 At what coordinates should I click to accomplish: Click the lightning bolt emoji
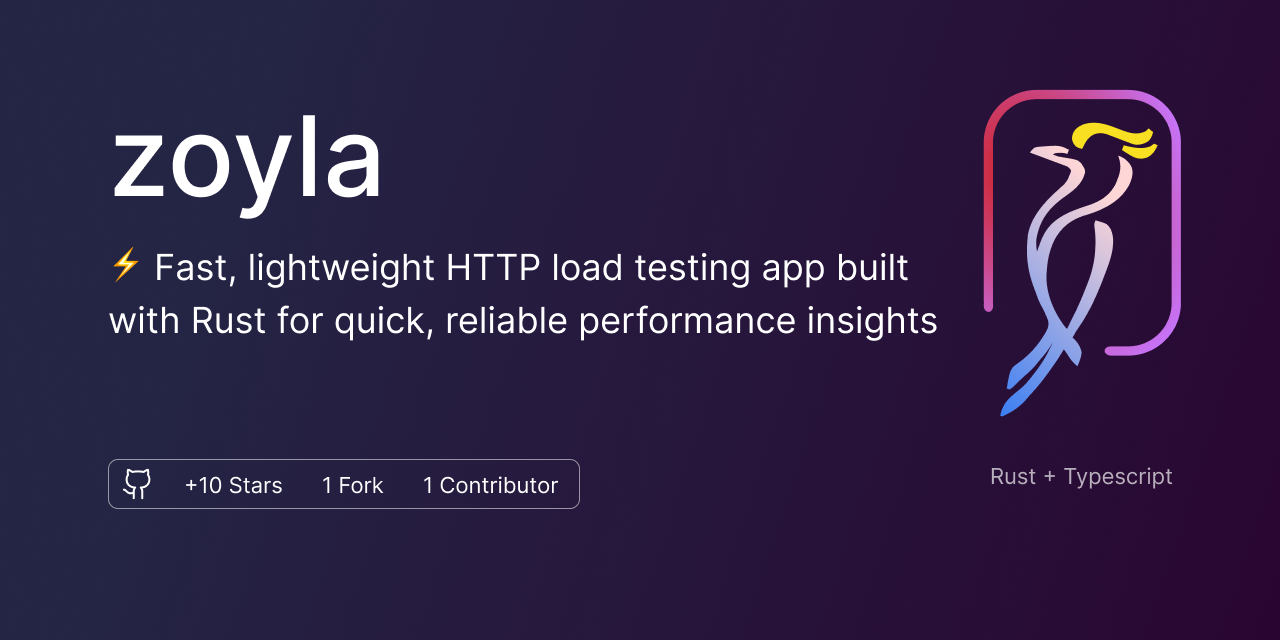(125, 266)
